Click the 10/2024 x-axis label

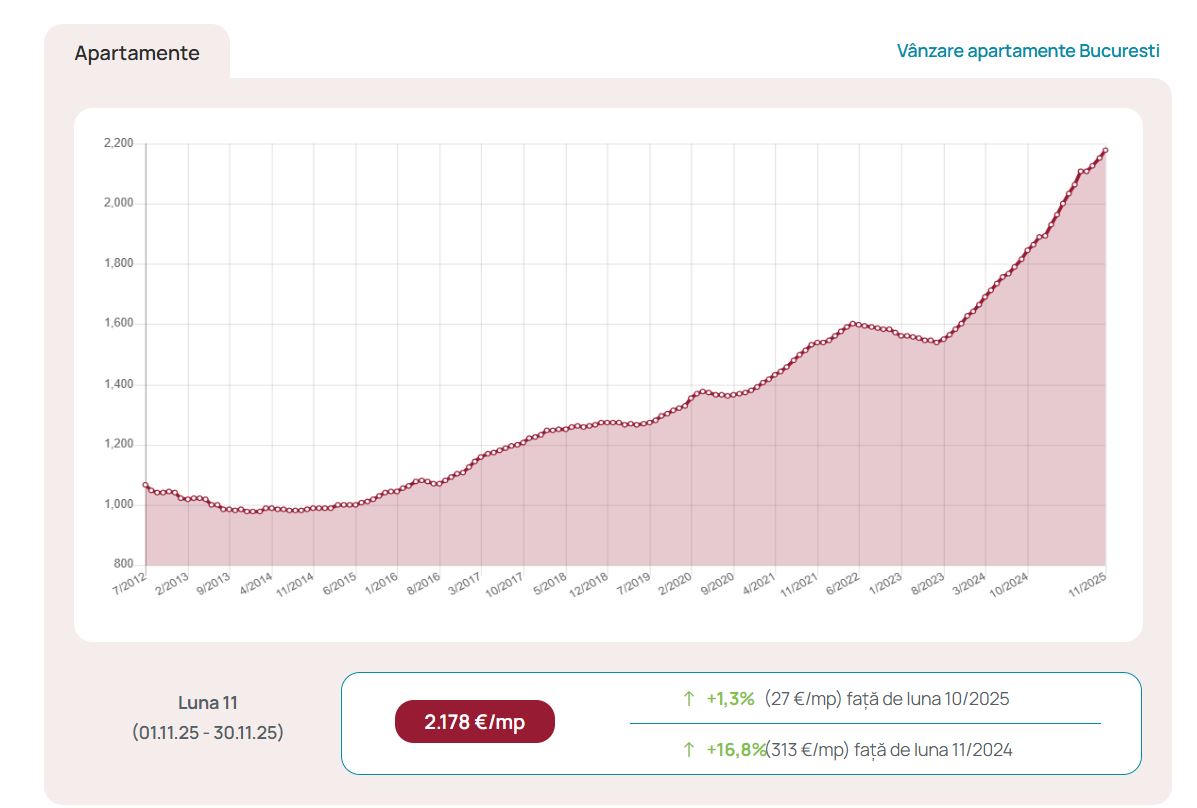coord(1010,585)
